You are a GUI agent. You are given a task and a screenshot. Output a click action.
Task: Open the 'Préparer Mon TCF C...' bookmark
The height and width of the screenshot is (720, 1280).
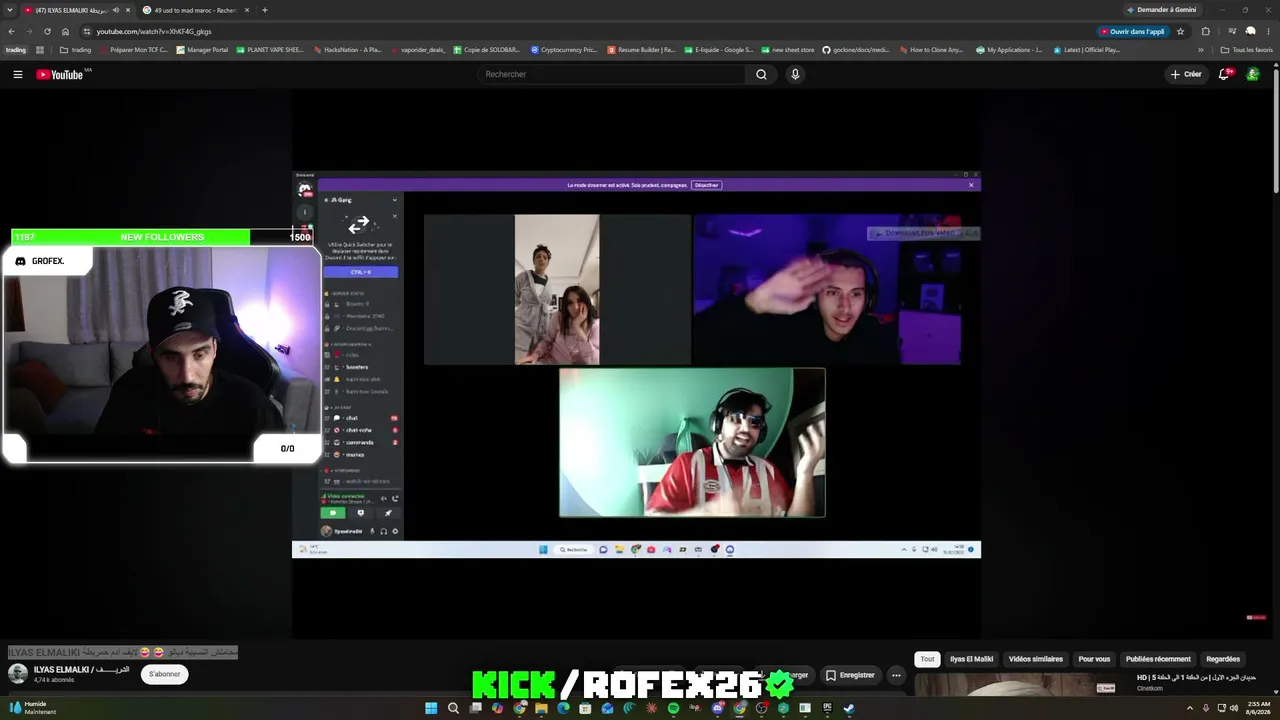[134, 50]
